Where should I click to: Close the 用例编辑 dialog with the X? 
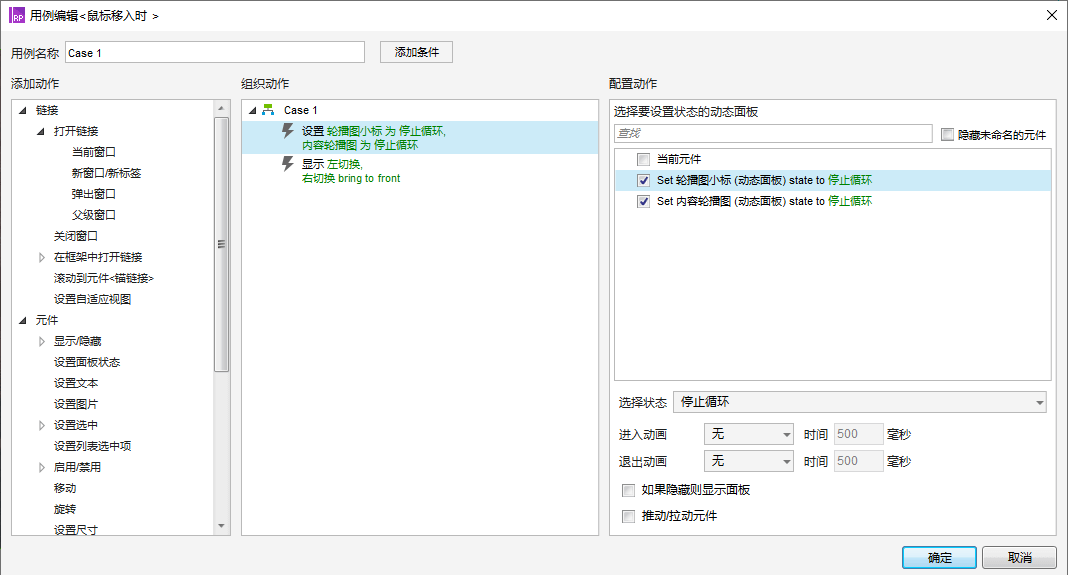[1052, 15]
